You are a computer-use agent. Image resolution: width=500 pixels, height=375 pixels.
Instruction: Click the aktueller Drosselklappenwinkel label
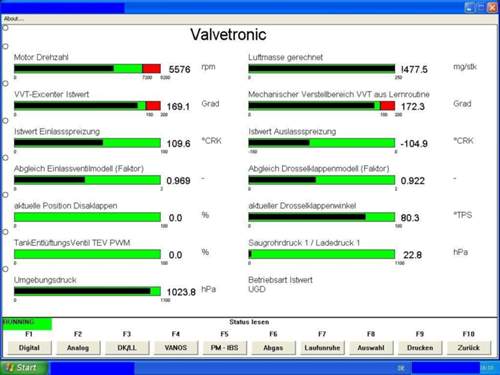(302, 206)
